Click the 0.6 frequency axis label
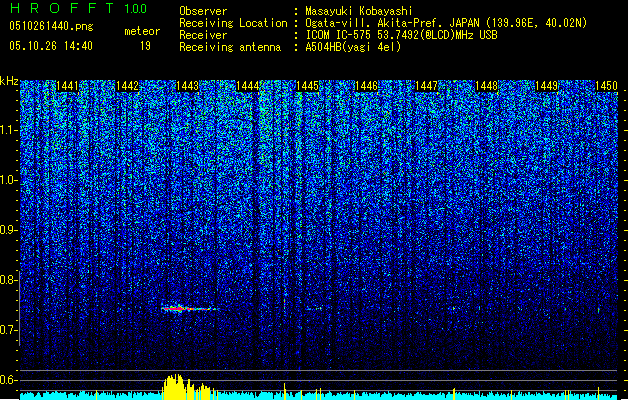The width and height of the screenshot is (629, 400). click(x=9, y=380)
